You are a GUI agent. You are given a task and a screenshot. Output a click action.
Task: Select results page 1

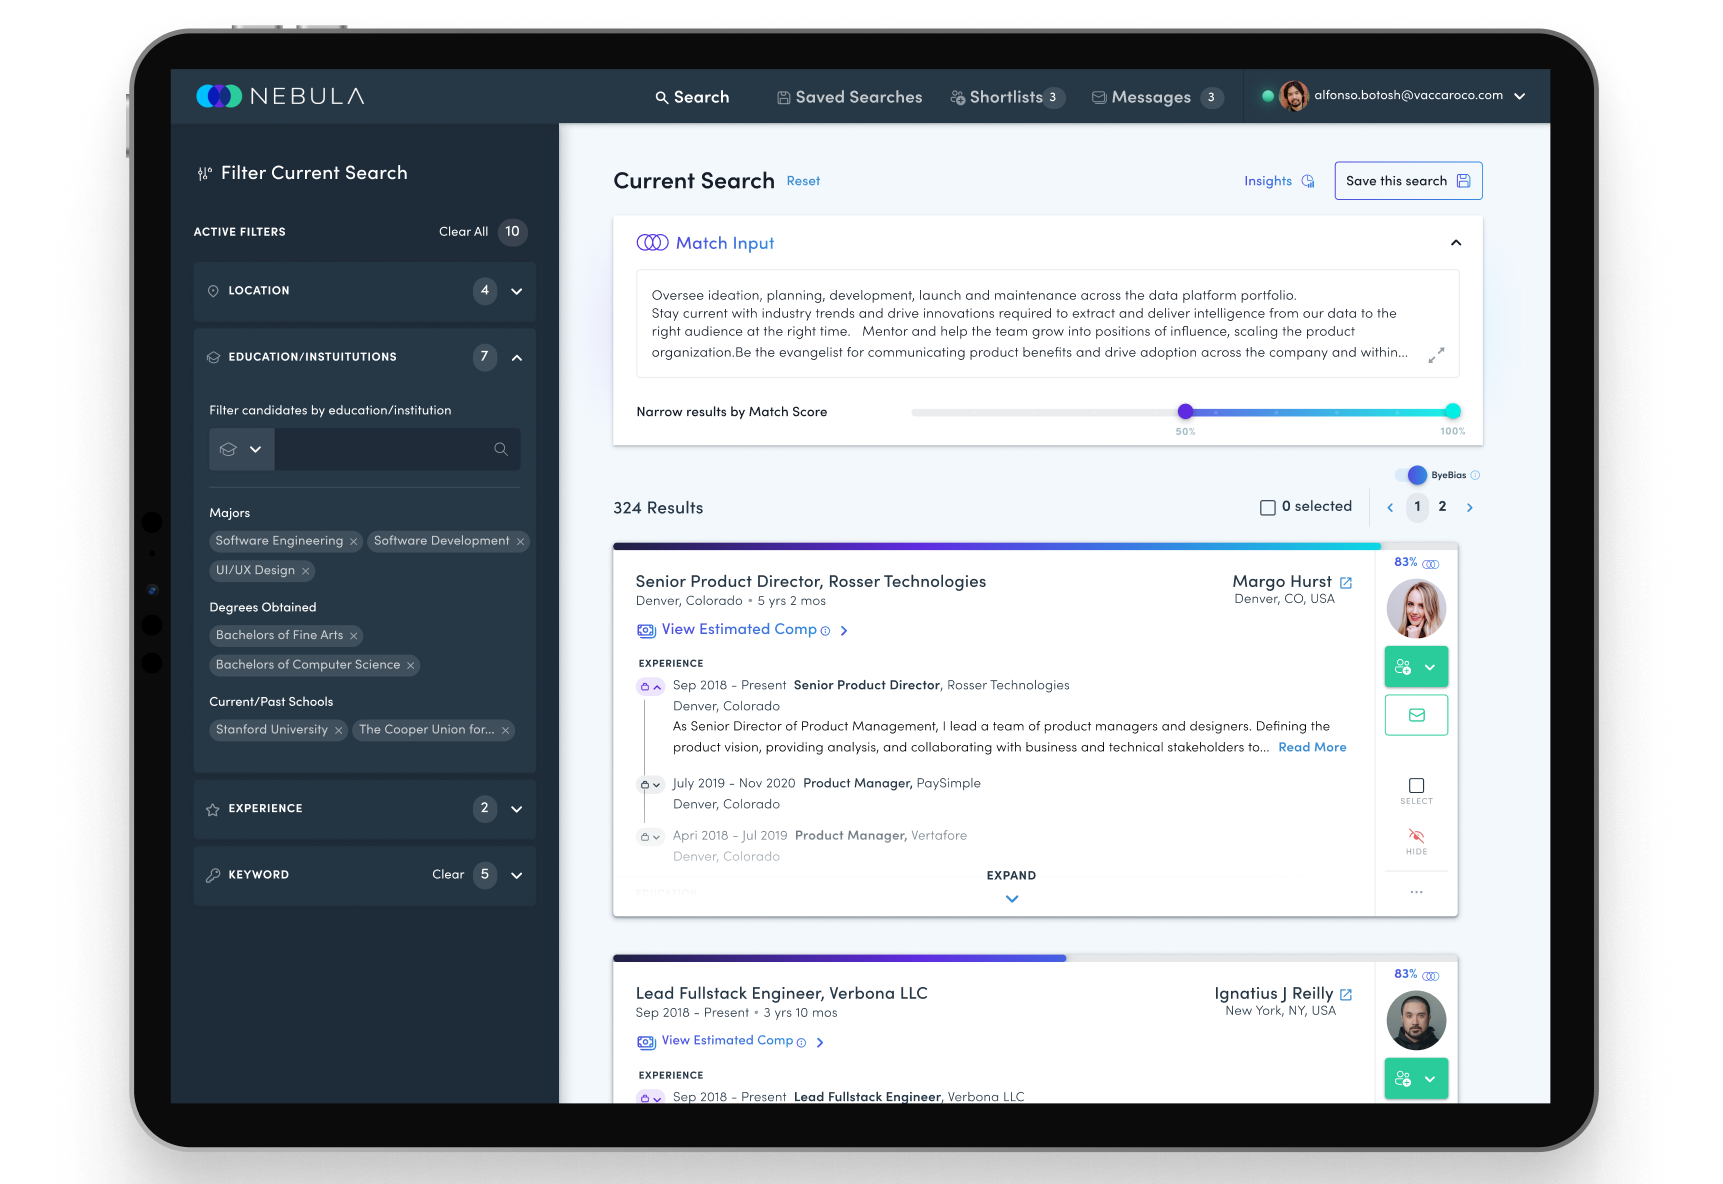pos(1417,507)
